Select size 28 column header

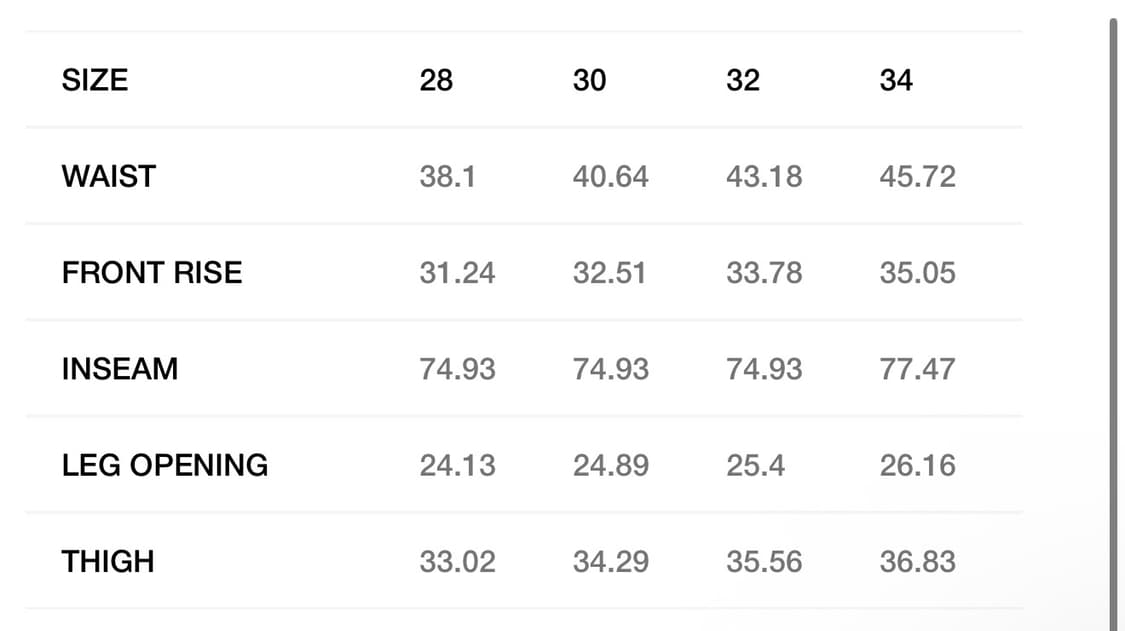coord(436,80)
